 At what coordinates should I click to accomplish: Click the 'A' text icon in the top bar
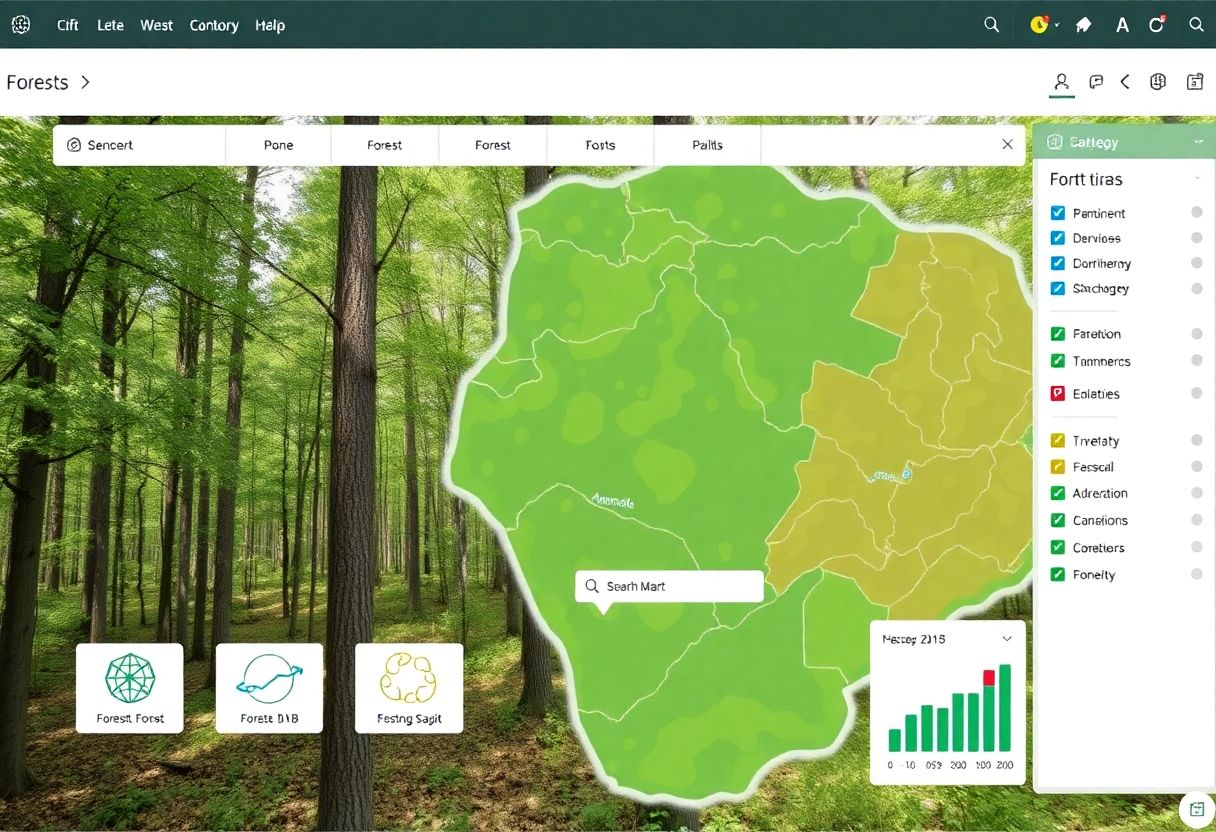(1122, 25)
